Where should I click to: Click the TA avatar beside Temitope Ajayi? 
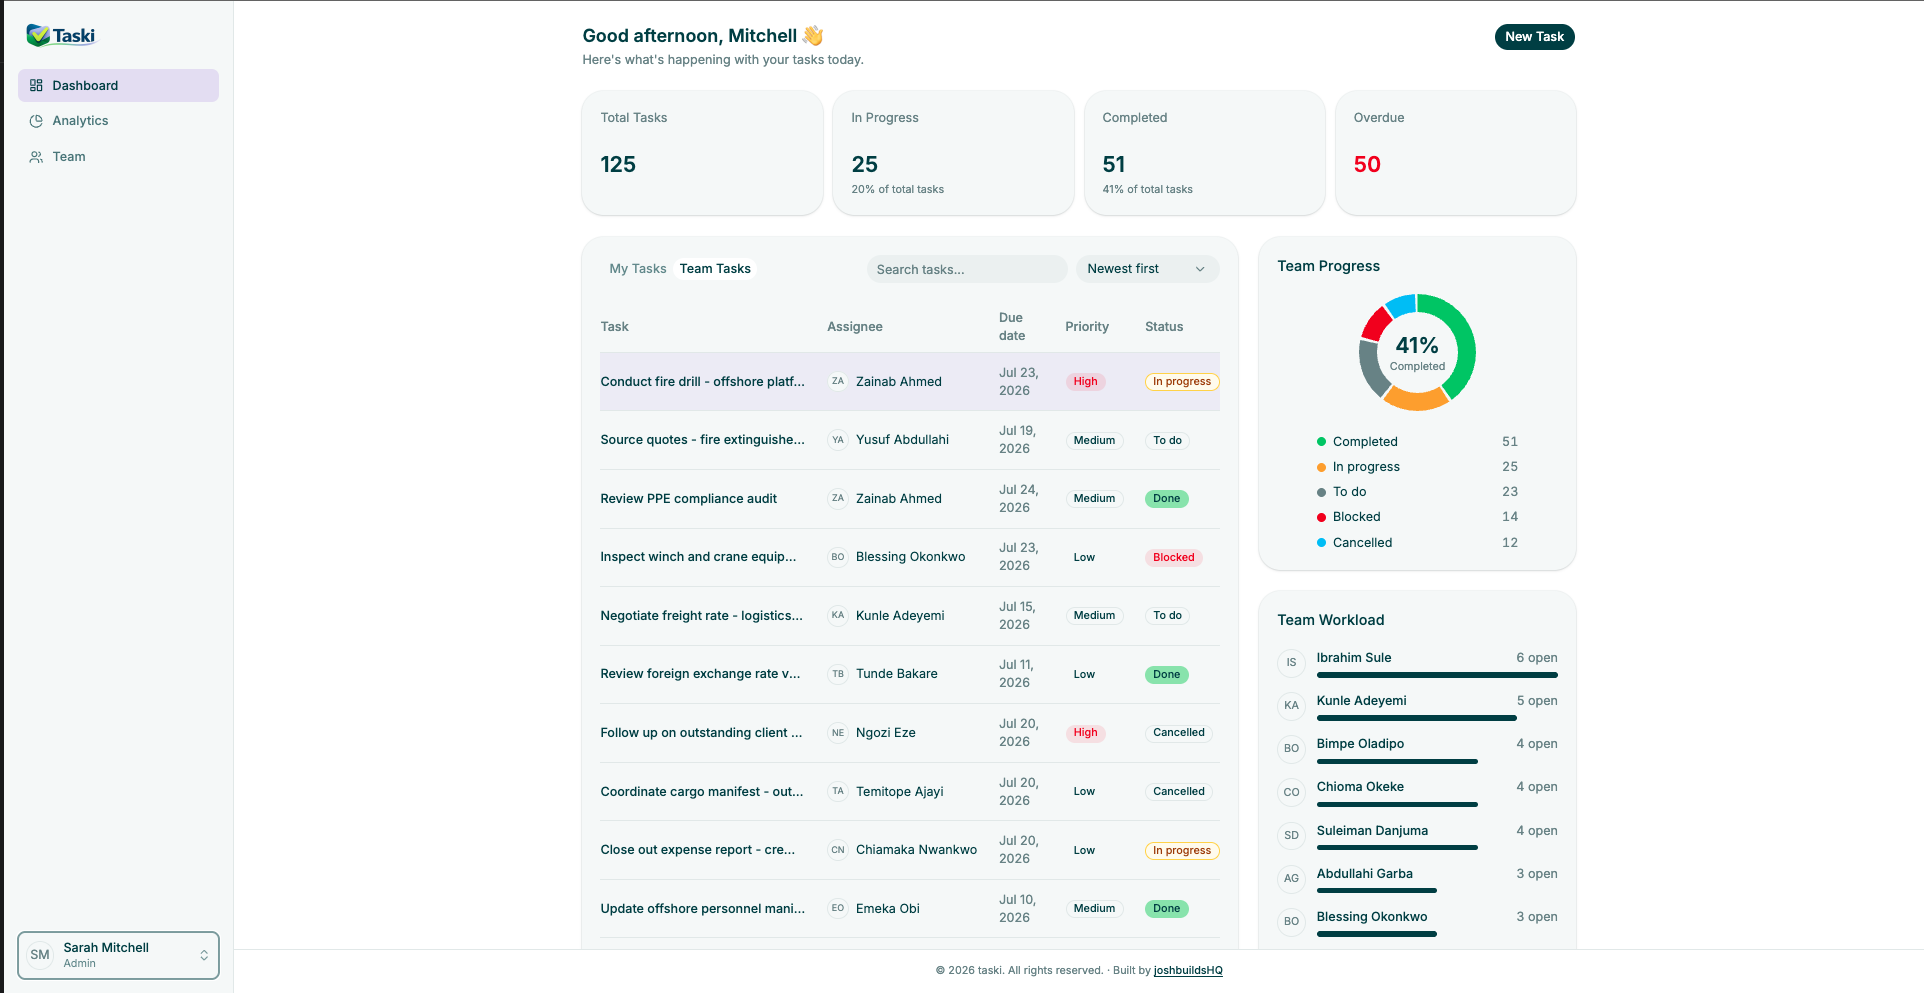[838, 791]
